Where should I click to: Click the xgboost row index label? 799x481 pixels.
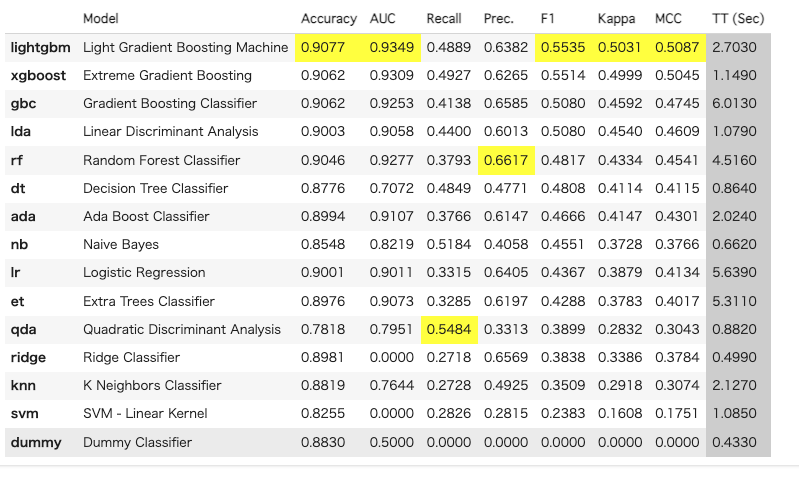click(35, 75)
